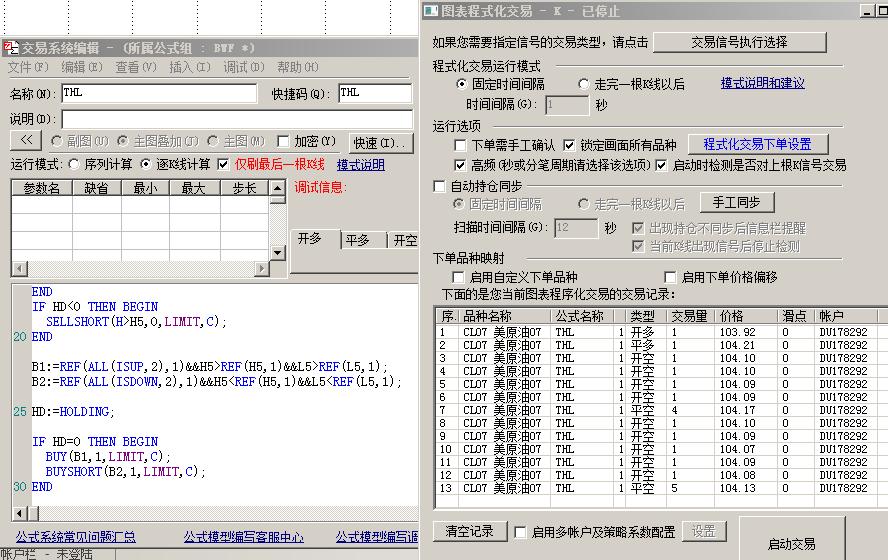Click the 清空记录 clear records button
The height and width of the screenshot is (560, 888).
(x=470, y=531)
